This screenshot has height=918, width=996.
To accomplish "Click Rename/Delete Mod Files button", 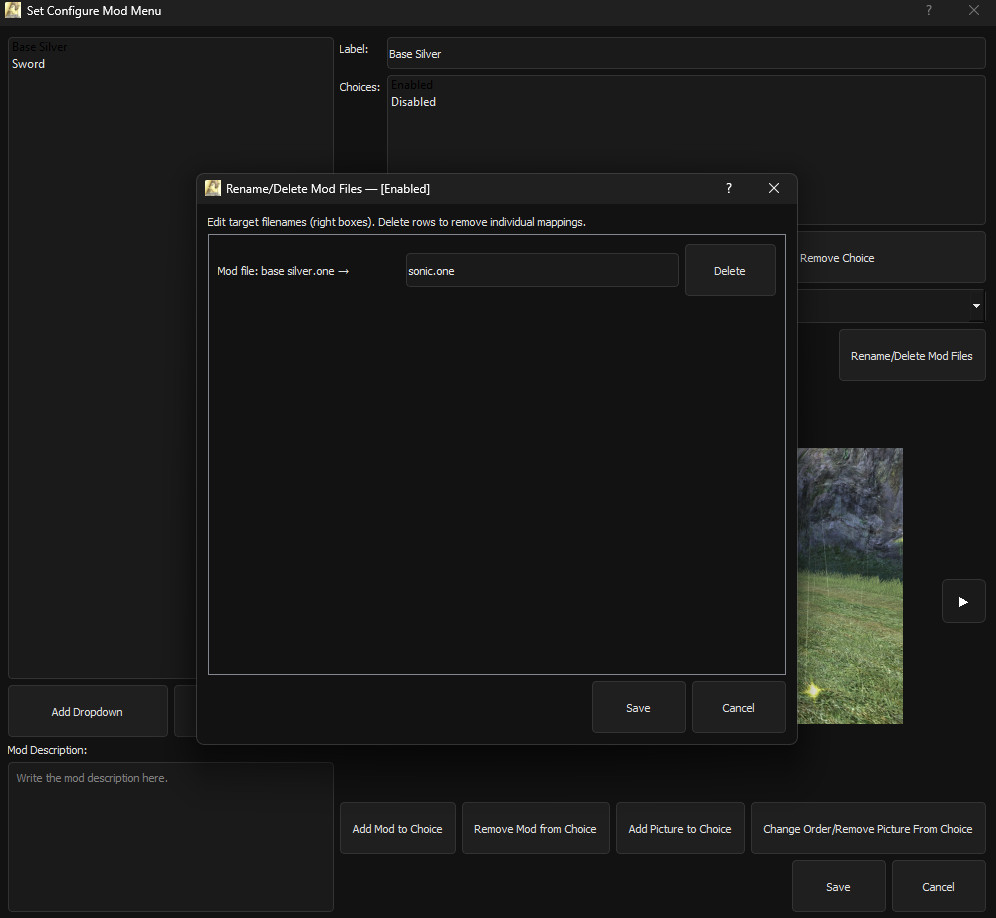I will coord(912,355).
